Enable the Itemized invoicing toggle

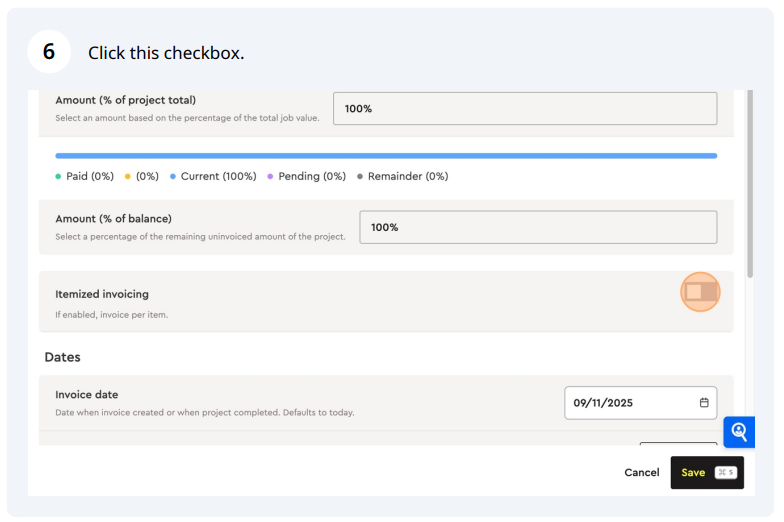coord(700,292)
